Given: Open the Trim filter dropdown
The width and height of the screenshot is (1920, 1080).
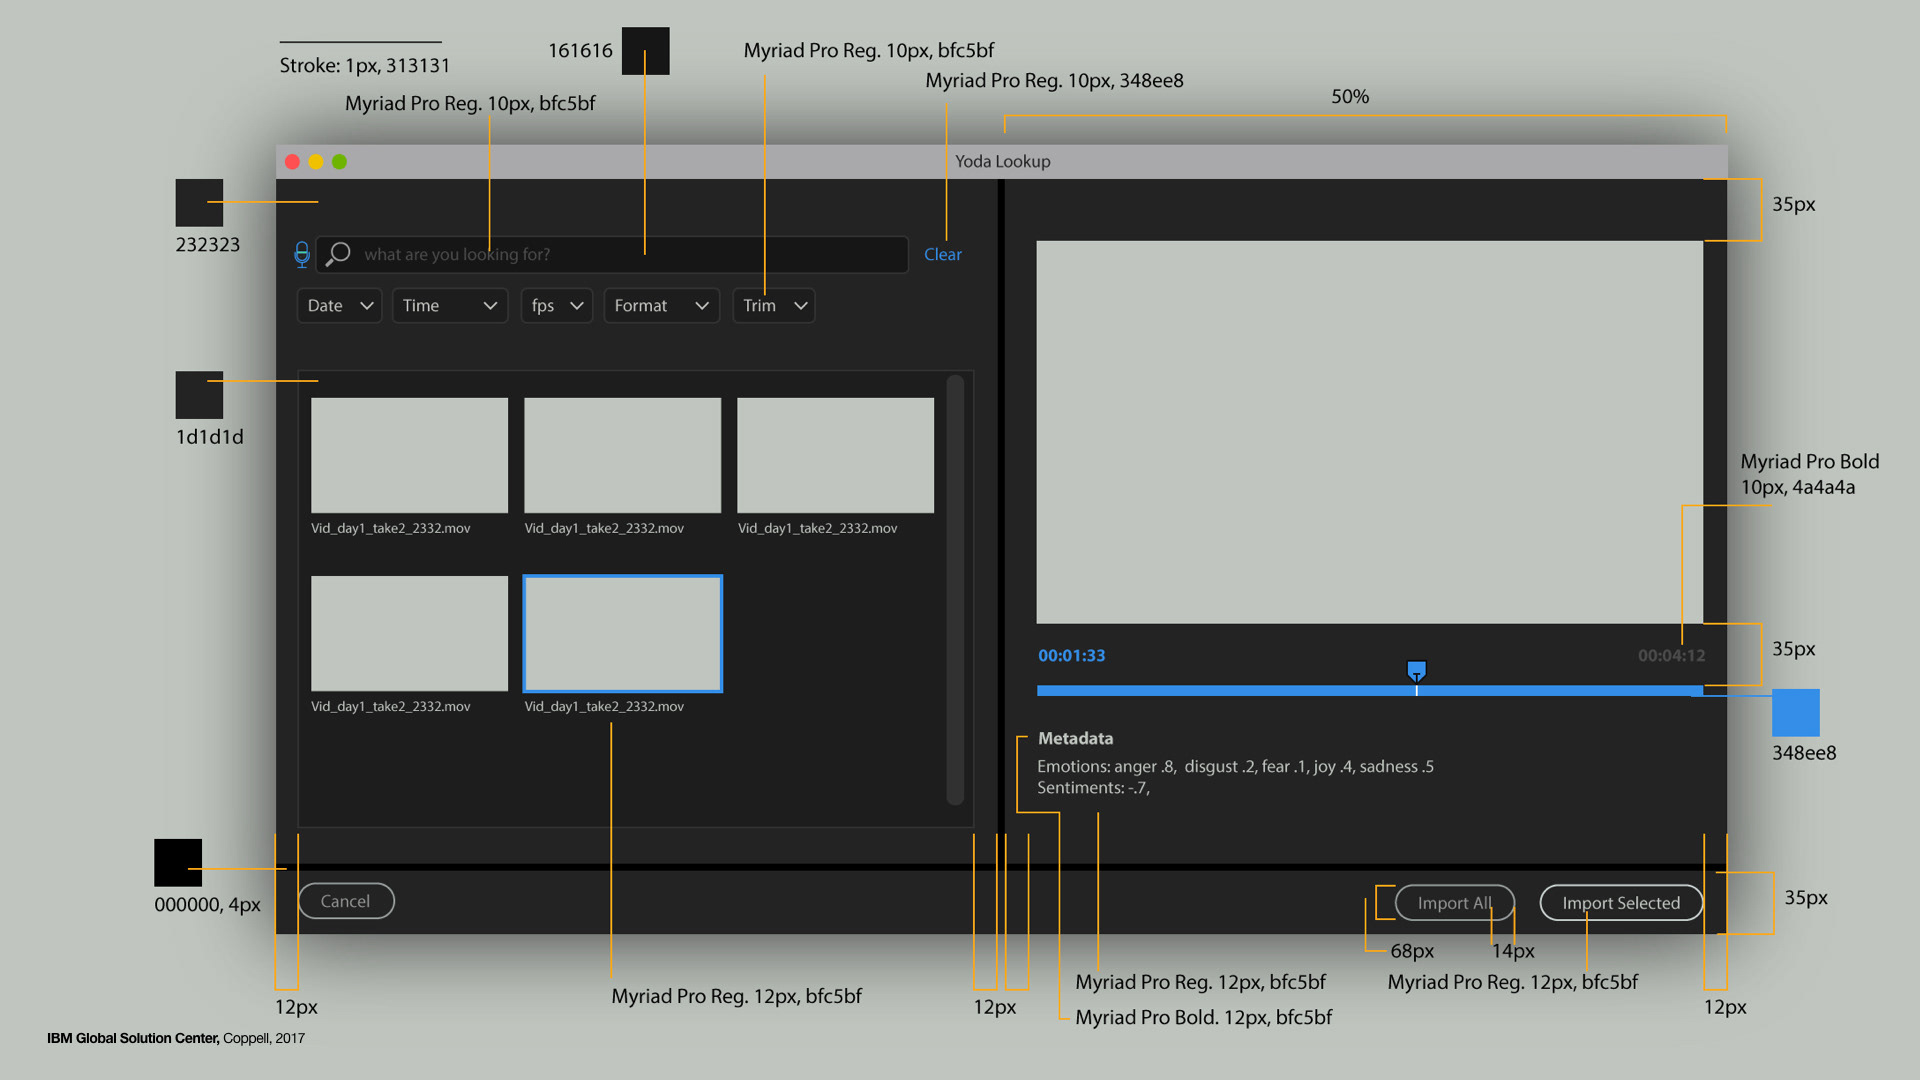Looking at the screenshot, I should point(773,306).
